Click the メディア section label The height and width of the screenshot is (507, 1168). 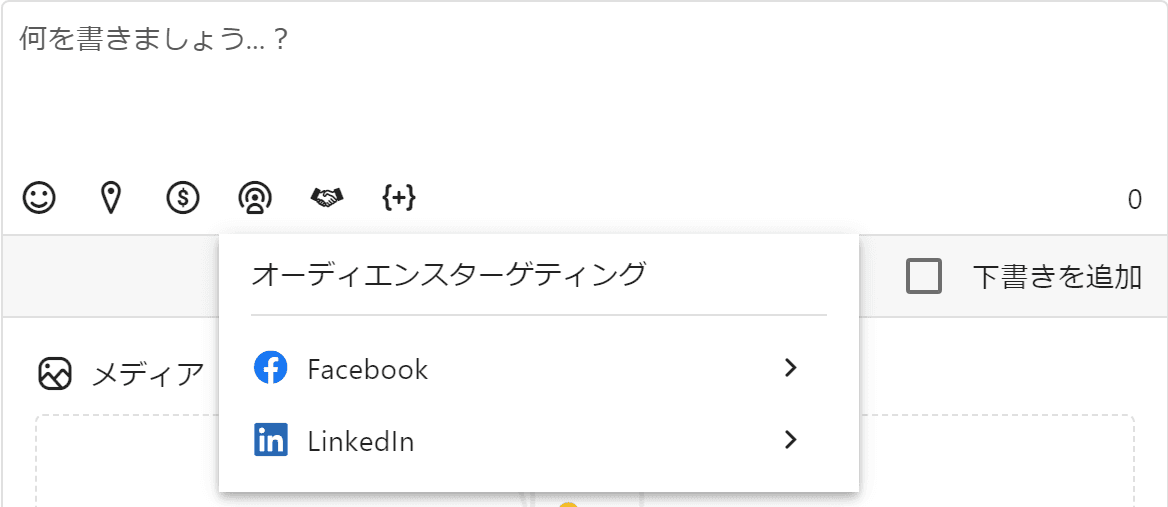tap(148, 375)
